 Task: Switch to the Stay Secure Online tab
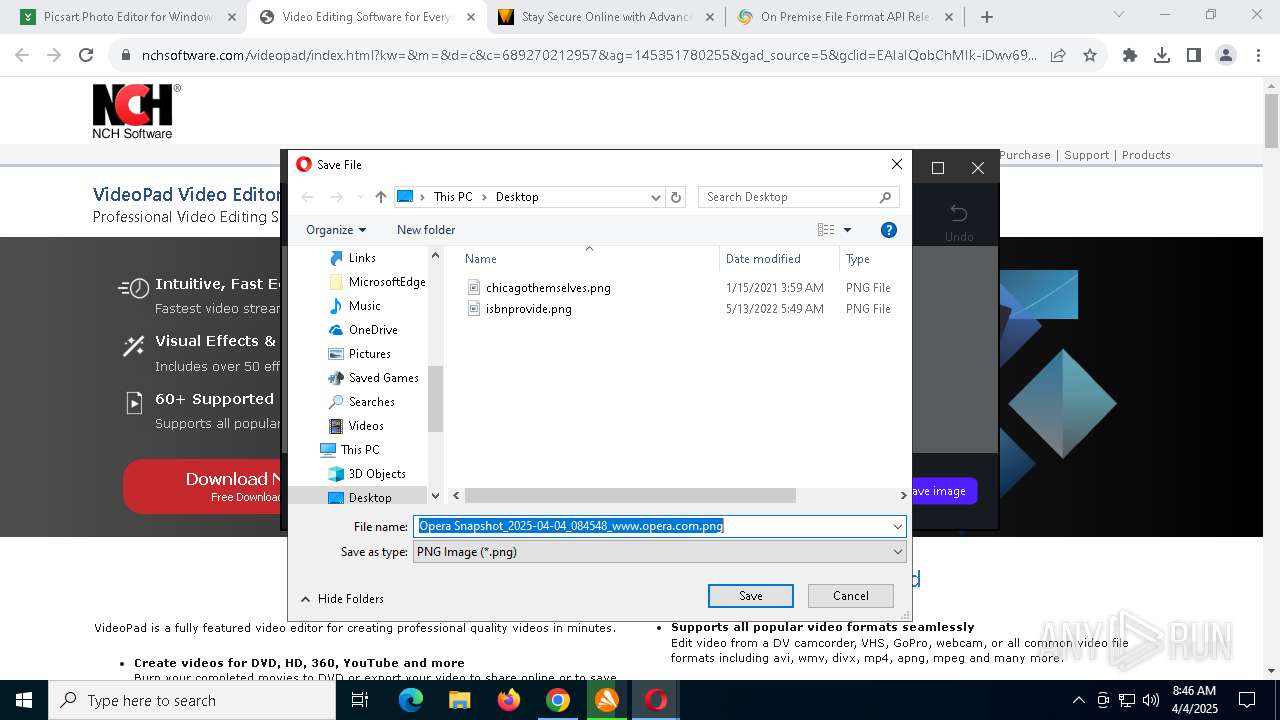605,17
